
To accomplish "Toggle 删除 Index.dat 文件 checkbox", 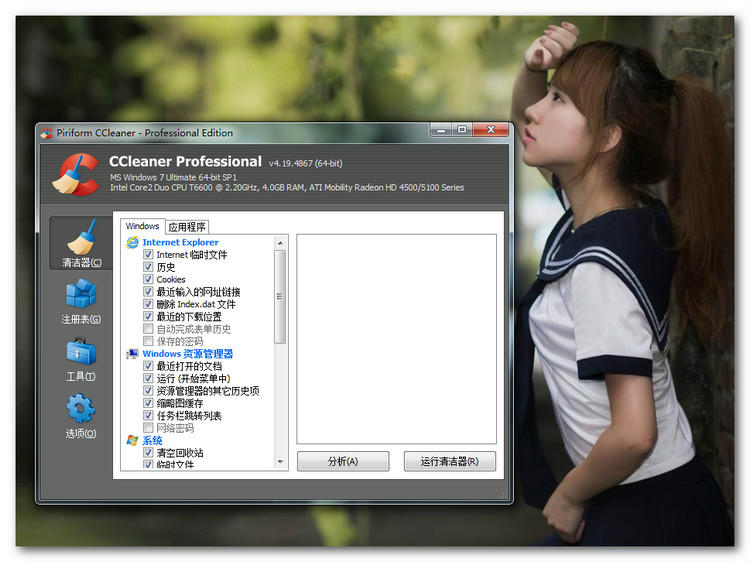I will [x=148, y=304].
